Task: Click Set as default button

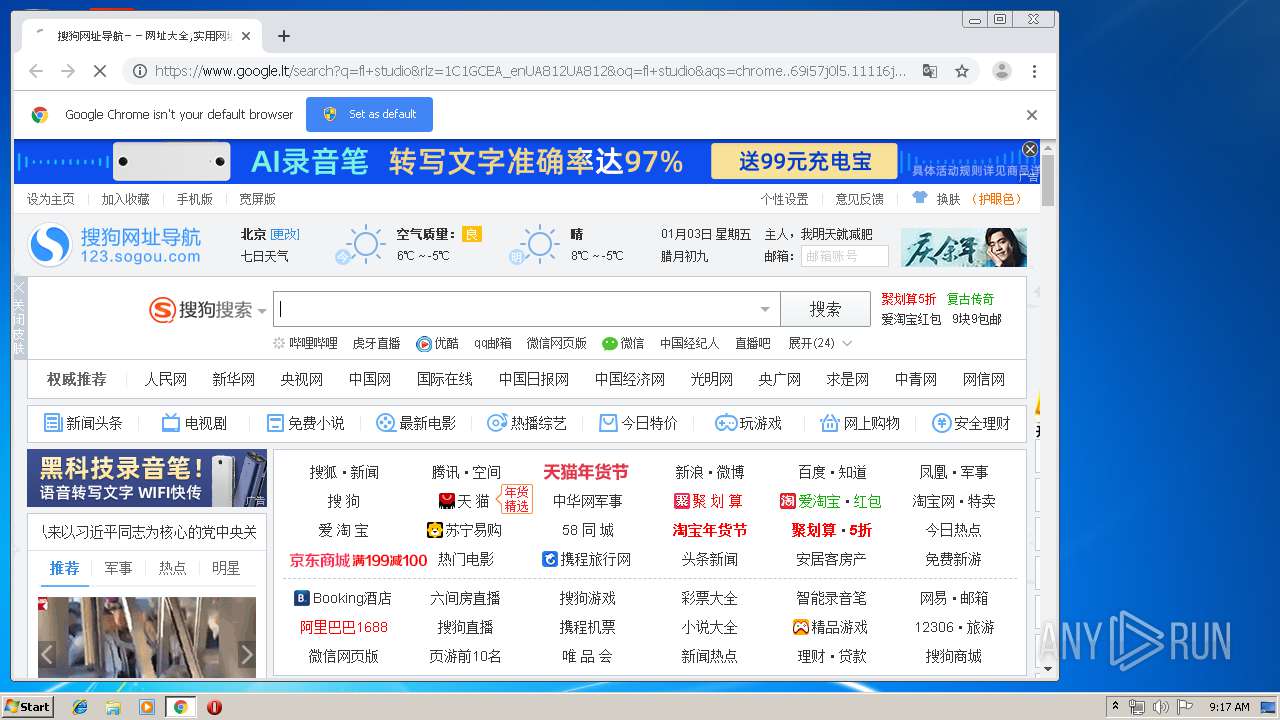Action: (369, 114)
